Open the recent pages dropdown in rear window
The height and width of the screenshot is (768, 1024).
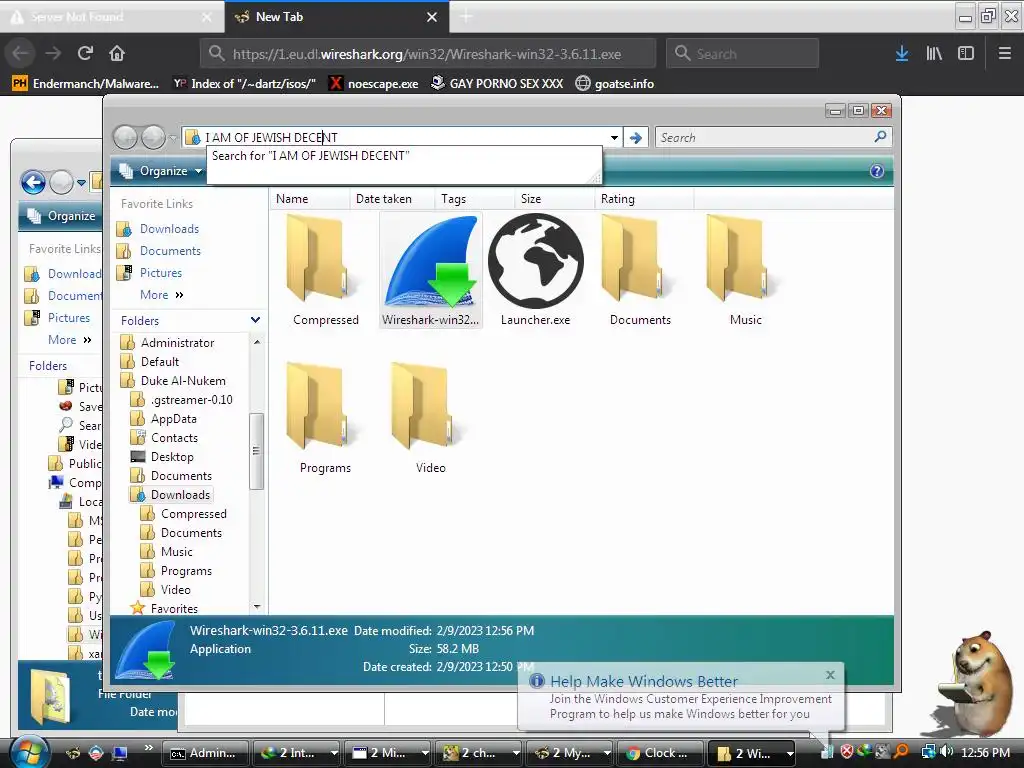(82, 183)
